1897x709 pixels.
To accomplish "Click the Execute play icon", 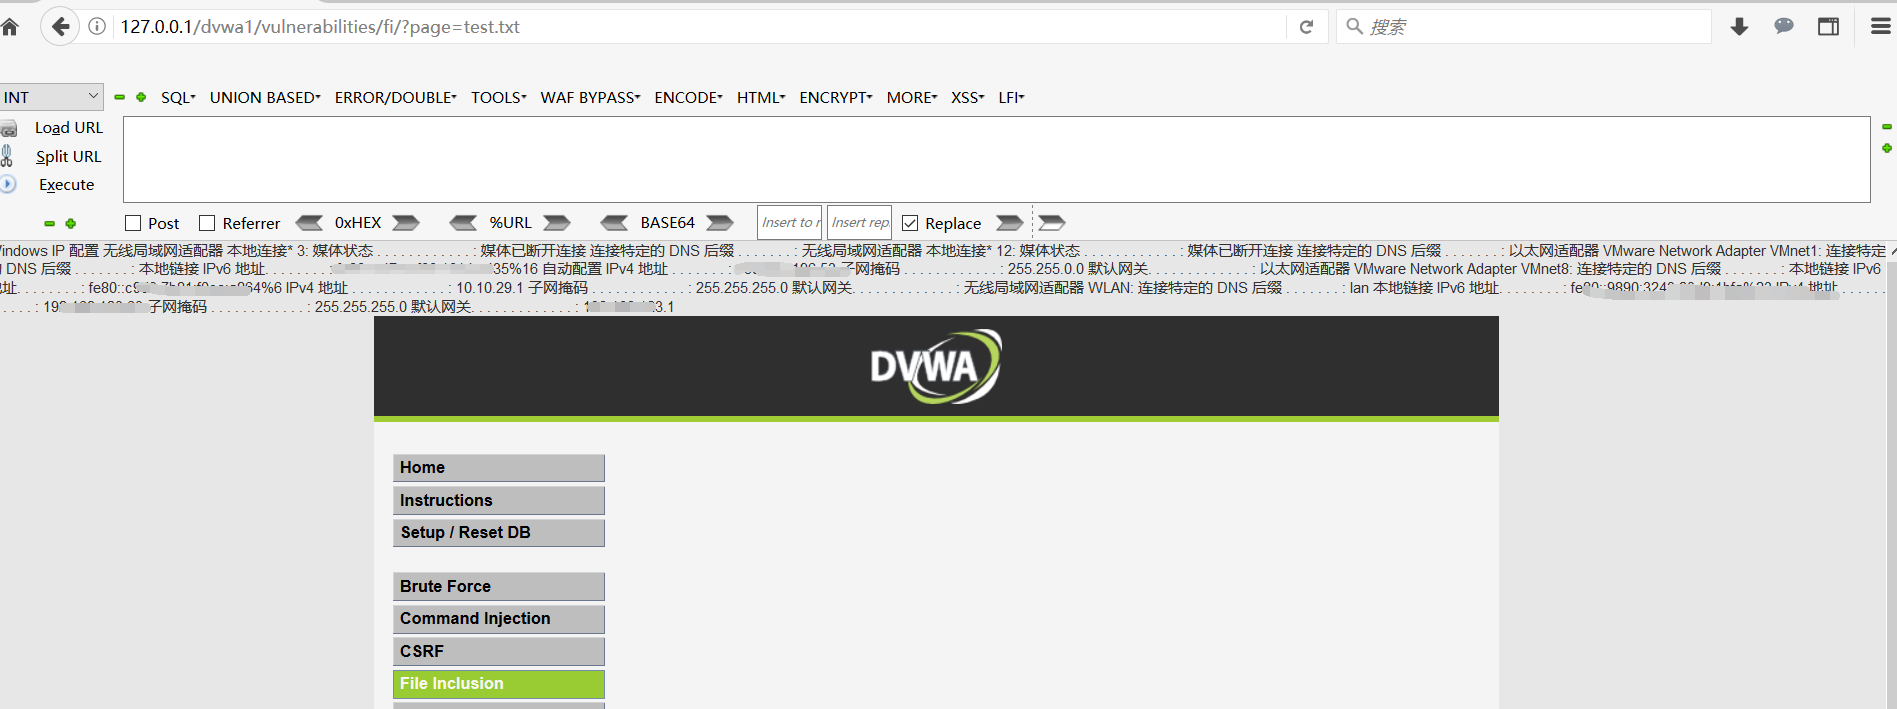I will [x=7, y=184].
